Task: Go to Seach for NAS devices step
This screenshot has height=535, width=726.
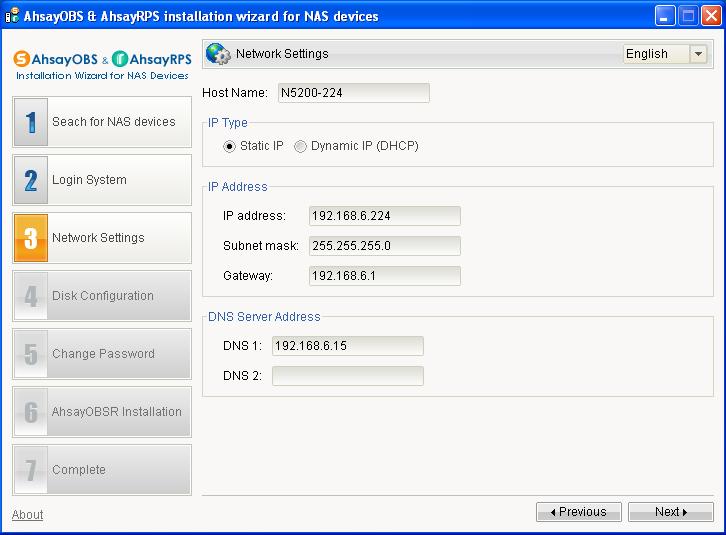Action: tap(102, 122)
